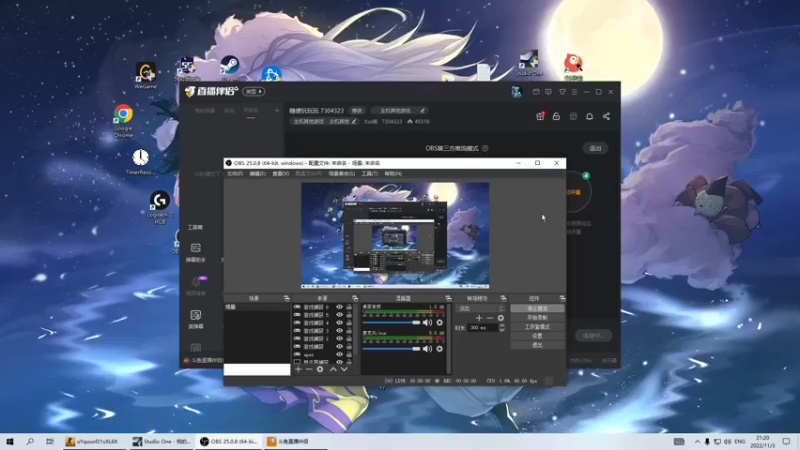Click 退出 button beside OBS第三方推流模式 in 直播伴侣
The height and width of the screenshot is (450, 800).
(x=595, y=148)
